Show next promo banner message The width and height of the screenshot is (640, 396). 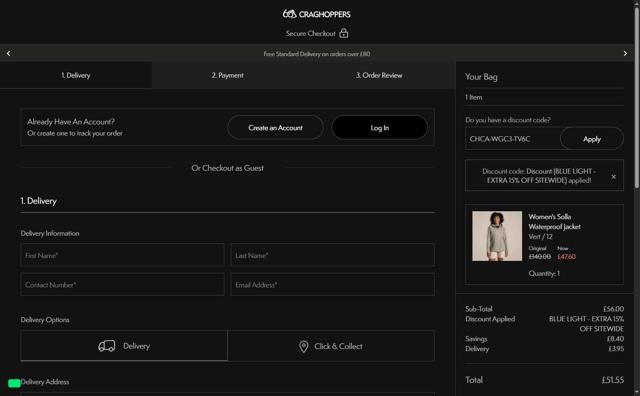pos(625,53)
